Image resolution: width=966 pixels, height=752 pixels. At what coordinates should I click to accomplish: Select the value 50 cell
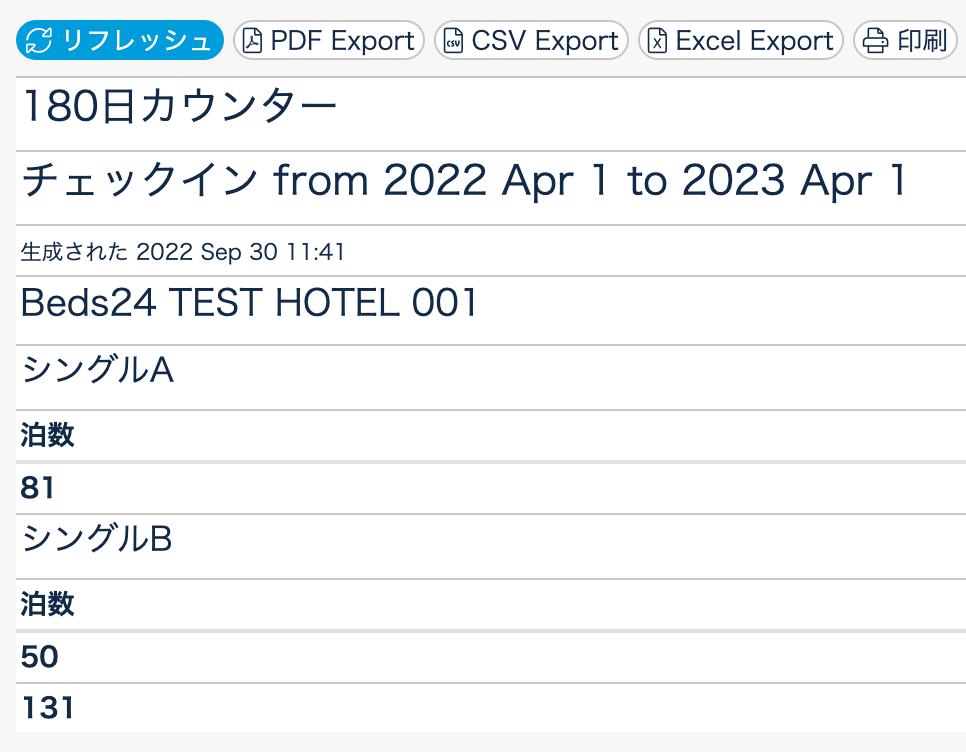coord(40,657)
